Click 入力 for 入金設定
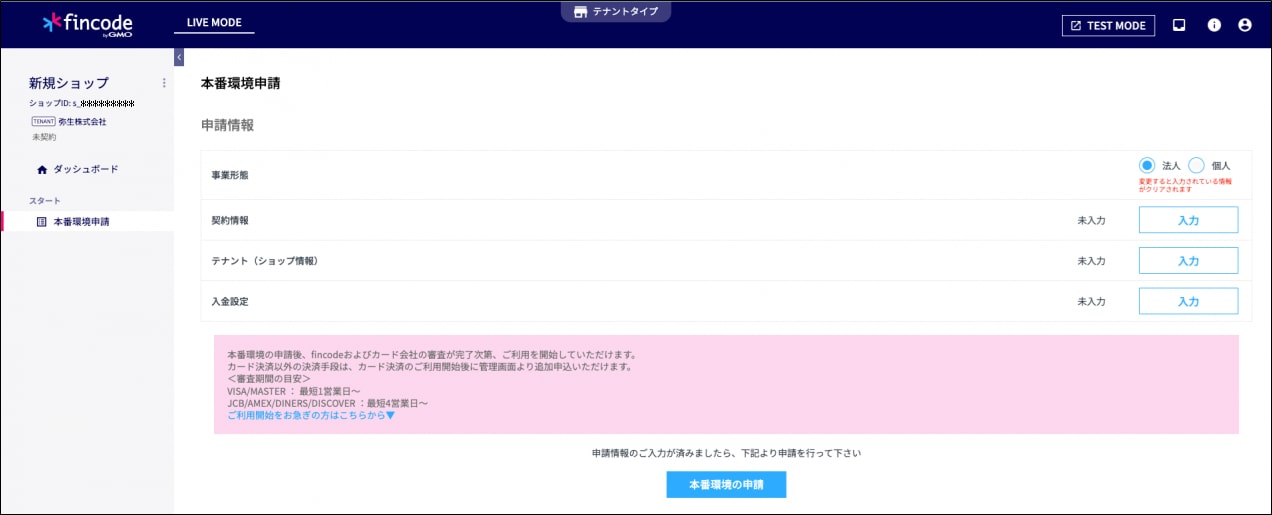Image resolution: width=1272 pixels, height=515 pixels. point(1188,301)
